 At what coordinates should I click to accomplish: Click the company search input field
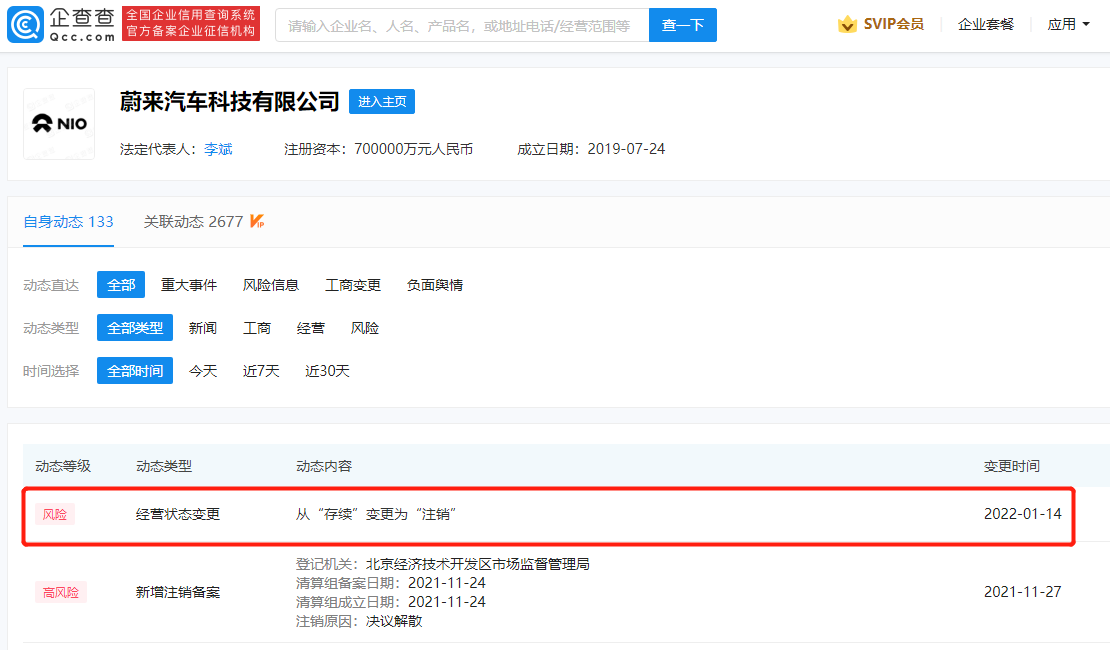[460, 25]
